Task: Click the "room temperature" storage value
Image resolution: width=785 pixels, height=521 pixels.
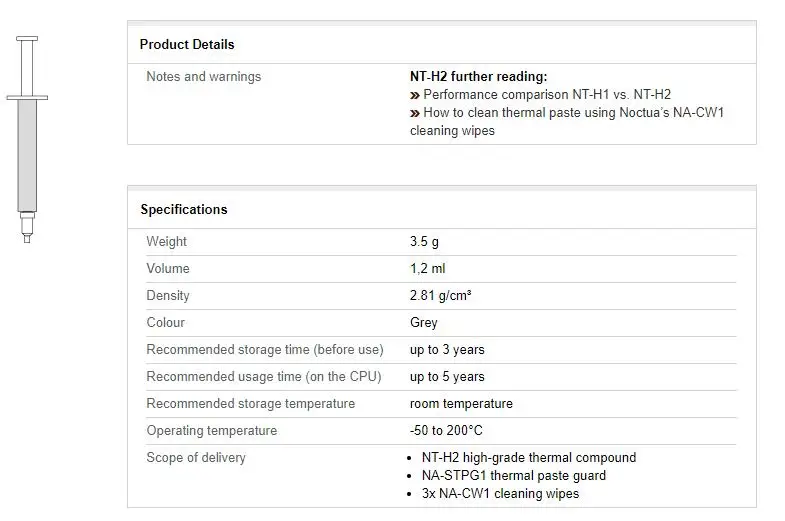Action: pyautogui.click(x=461, y=403)
